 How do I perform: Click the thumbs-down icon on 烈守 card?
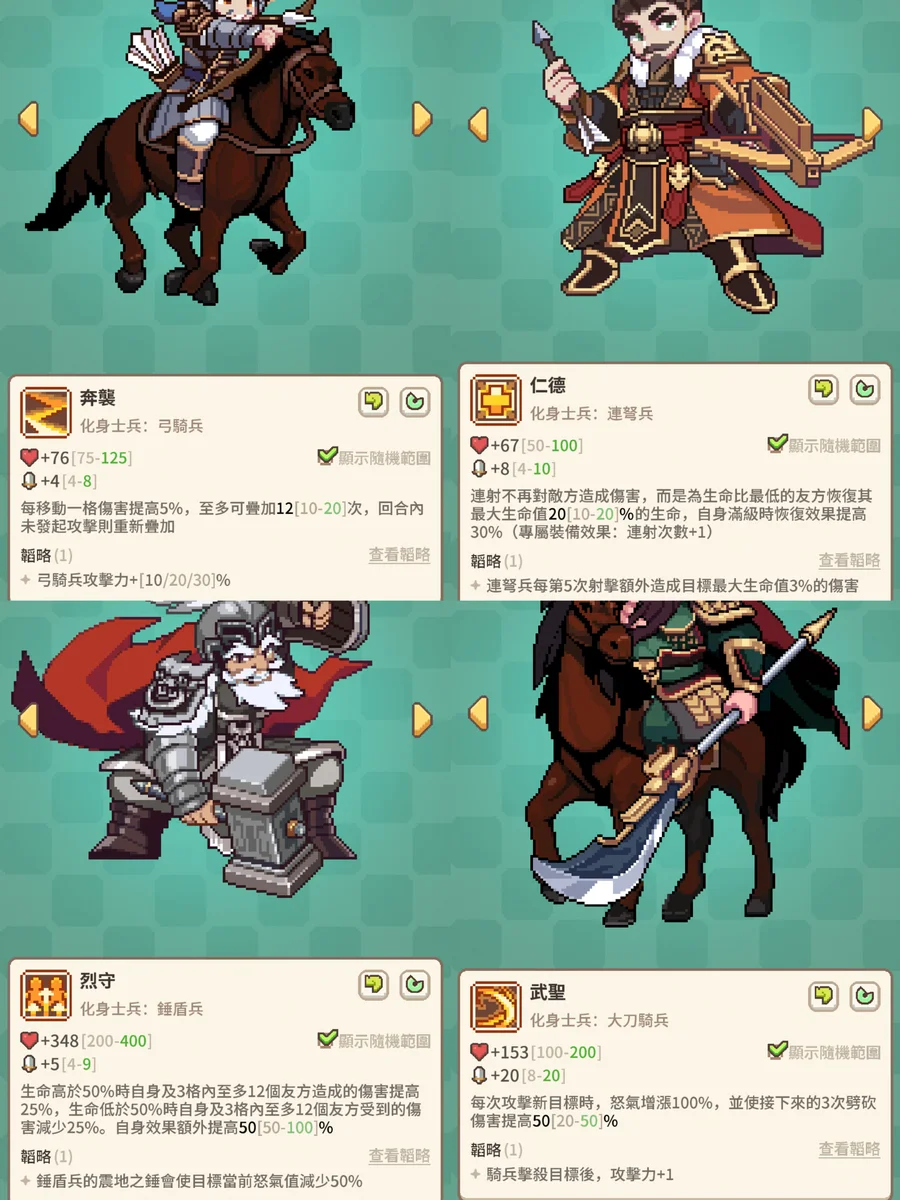coord(374,985)
